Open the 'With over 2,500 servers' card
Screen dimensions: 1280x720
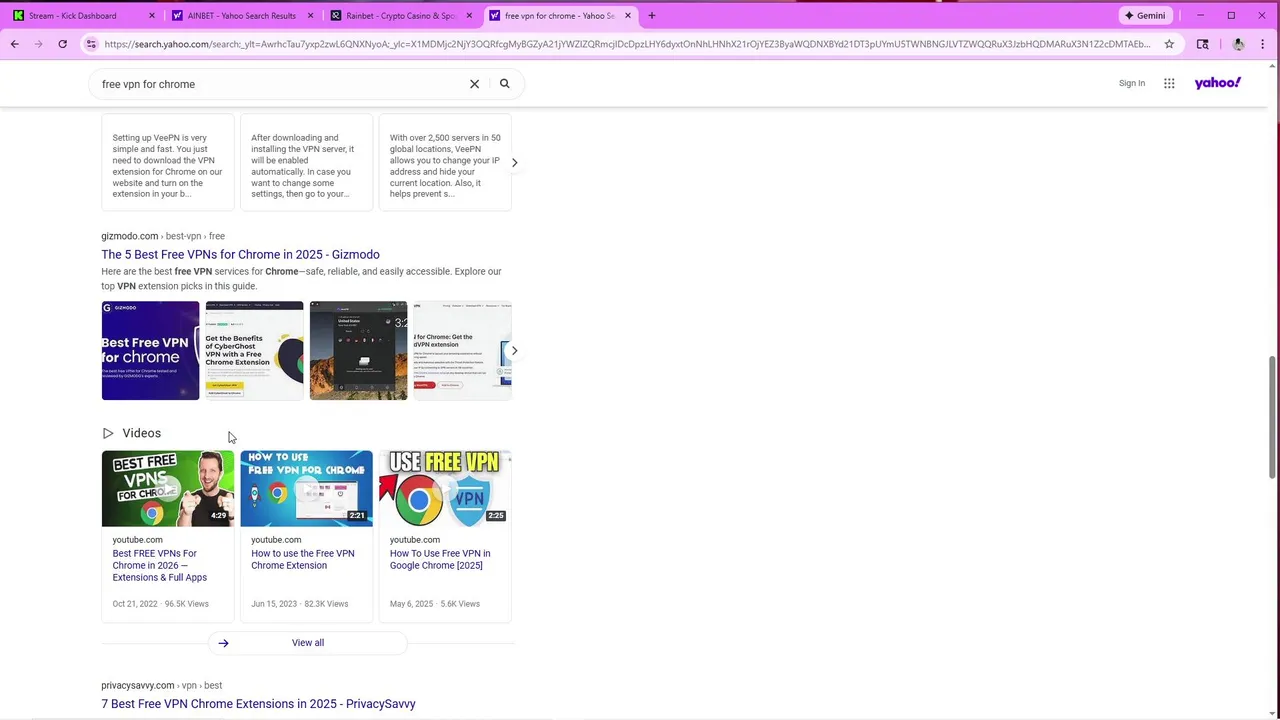445,162
